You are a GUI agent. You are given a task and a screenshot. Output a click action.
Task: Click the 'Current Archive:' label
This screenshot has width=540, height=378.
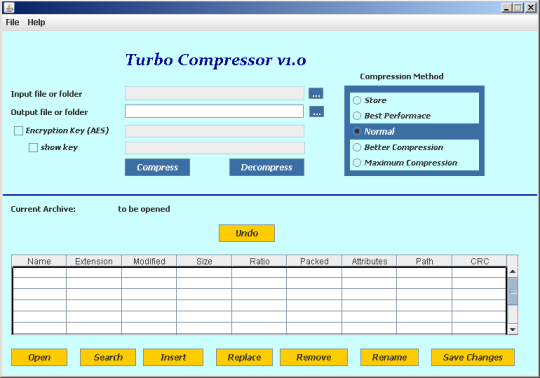(43, 209)
